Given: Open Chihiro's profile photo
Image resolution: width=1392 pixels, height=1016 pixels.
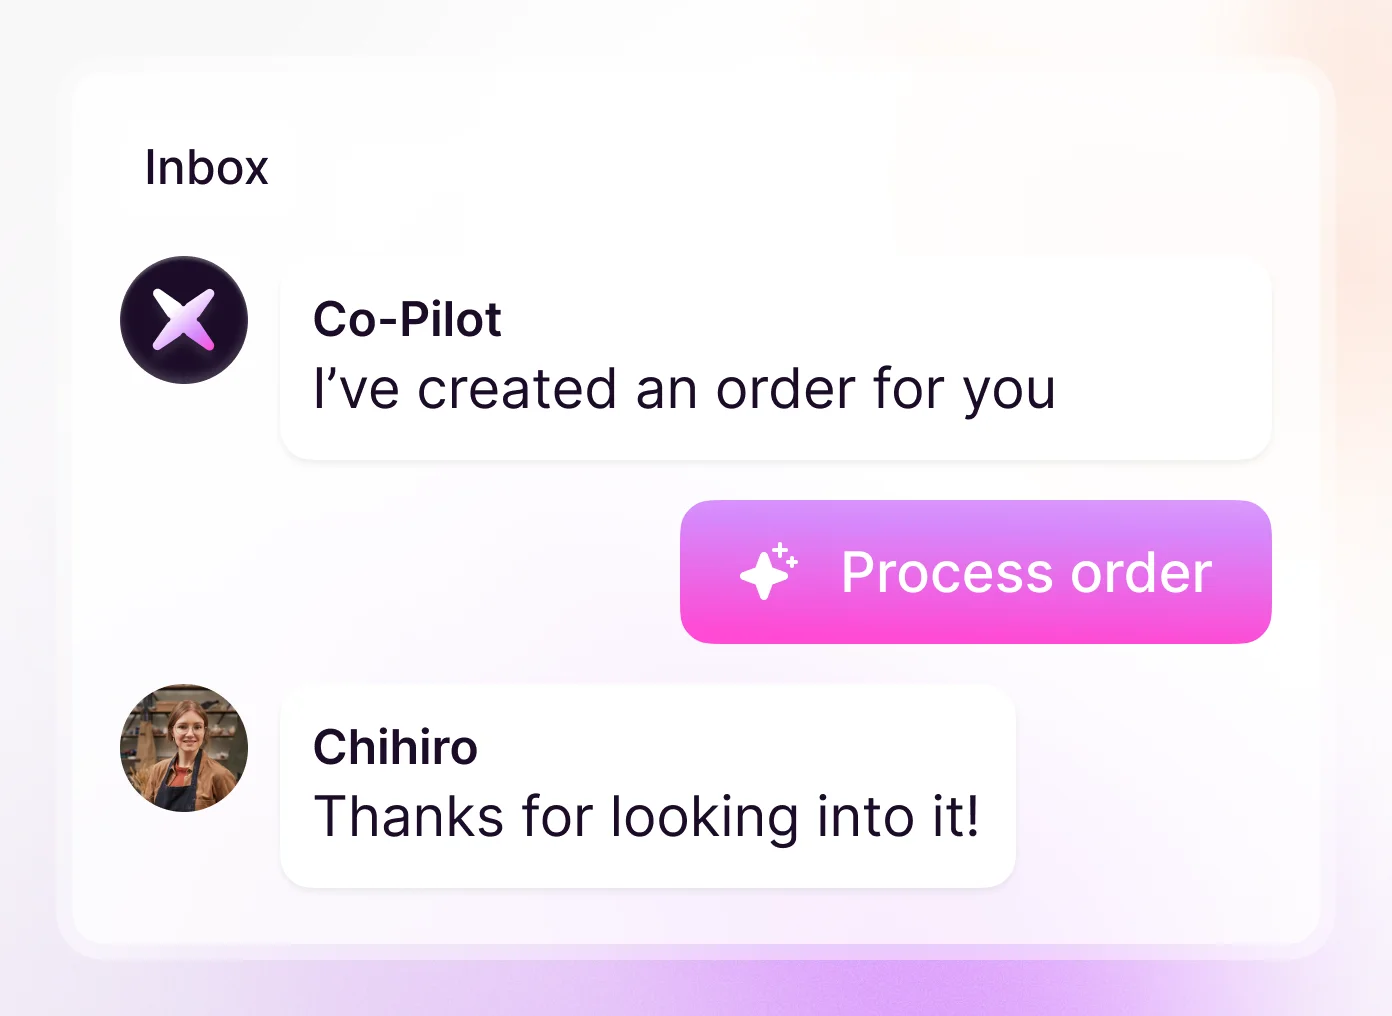Looking at the screenshot, I should (184, 748).
